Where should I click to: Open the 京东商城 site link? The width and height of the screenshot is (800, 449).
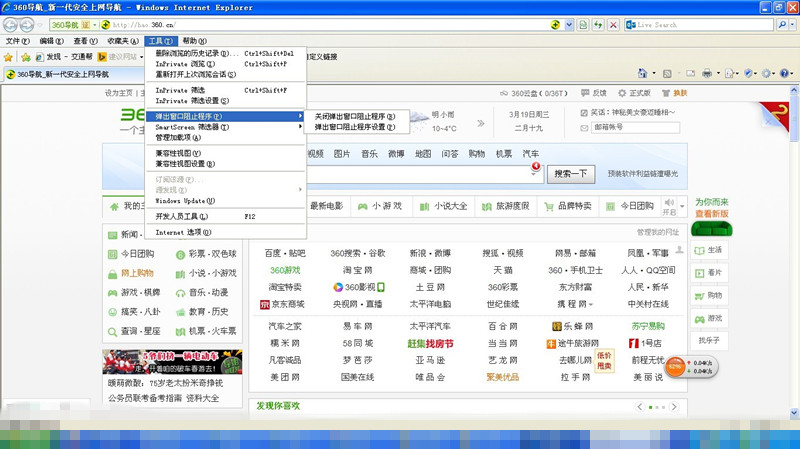pyautogui.click(x=282, y=305)
